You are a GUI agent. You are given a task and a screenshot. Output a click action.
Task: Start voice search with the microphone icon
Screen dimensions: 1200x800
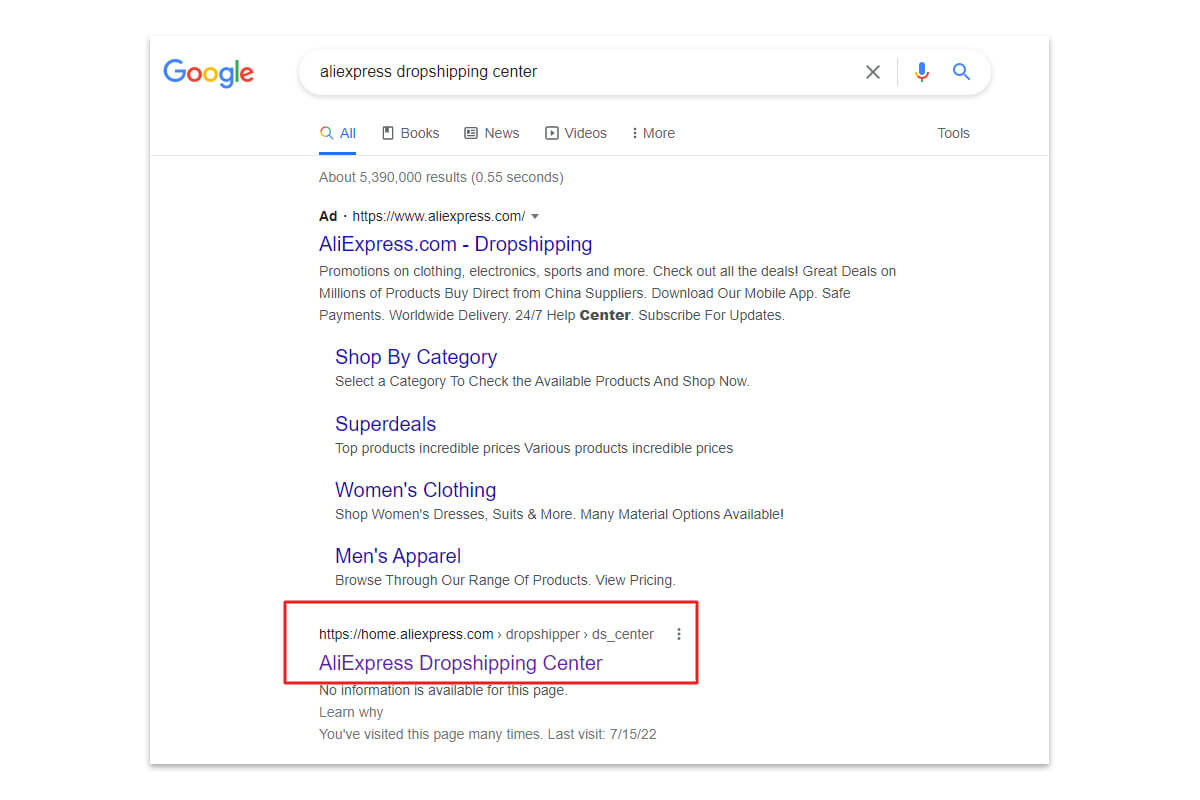click(922, 72)
